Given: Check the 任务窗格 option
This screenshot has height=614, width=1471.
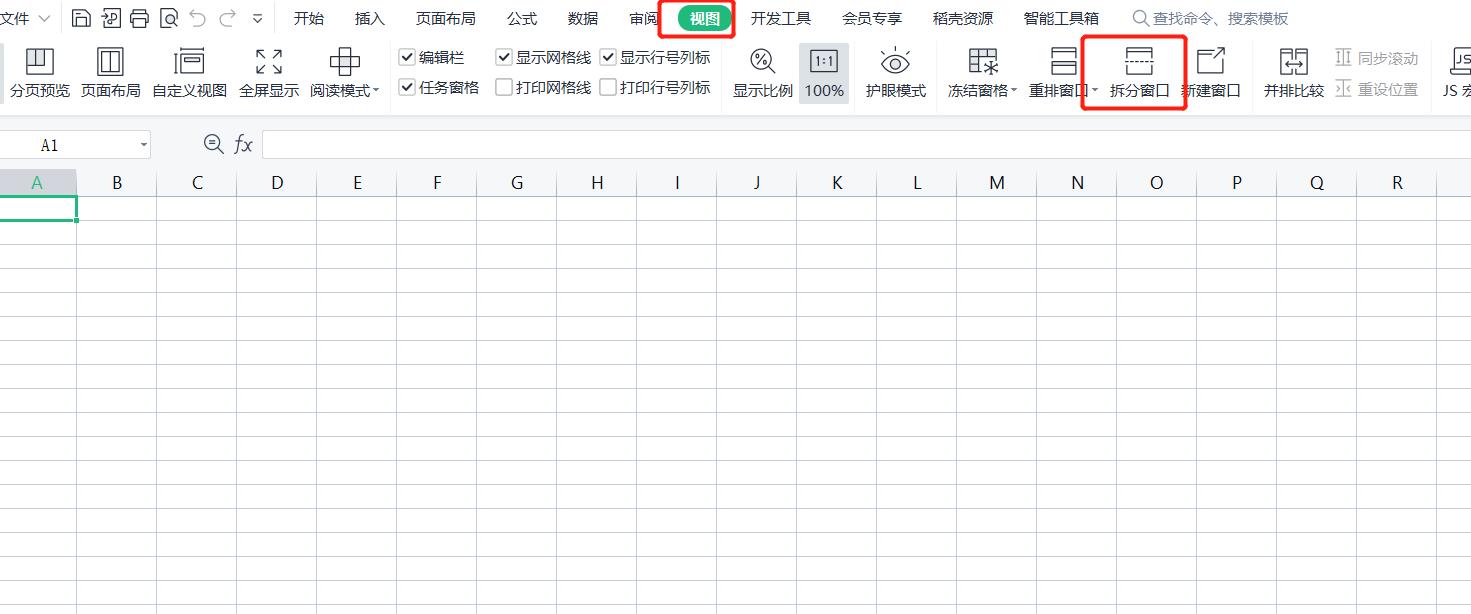Looking at the screenshot, I should (x=406, y=86).
